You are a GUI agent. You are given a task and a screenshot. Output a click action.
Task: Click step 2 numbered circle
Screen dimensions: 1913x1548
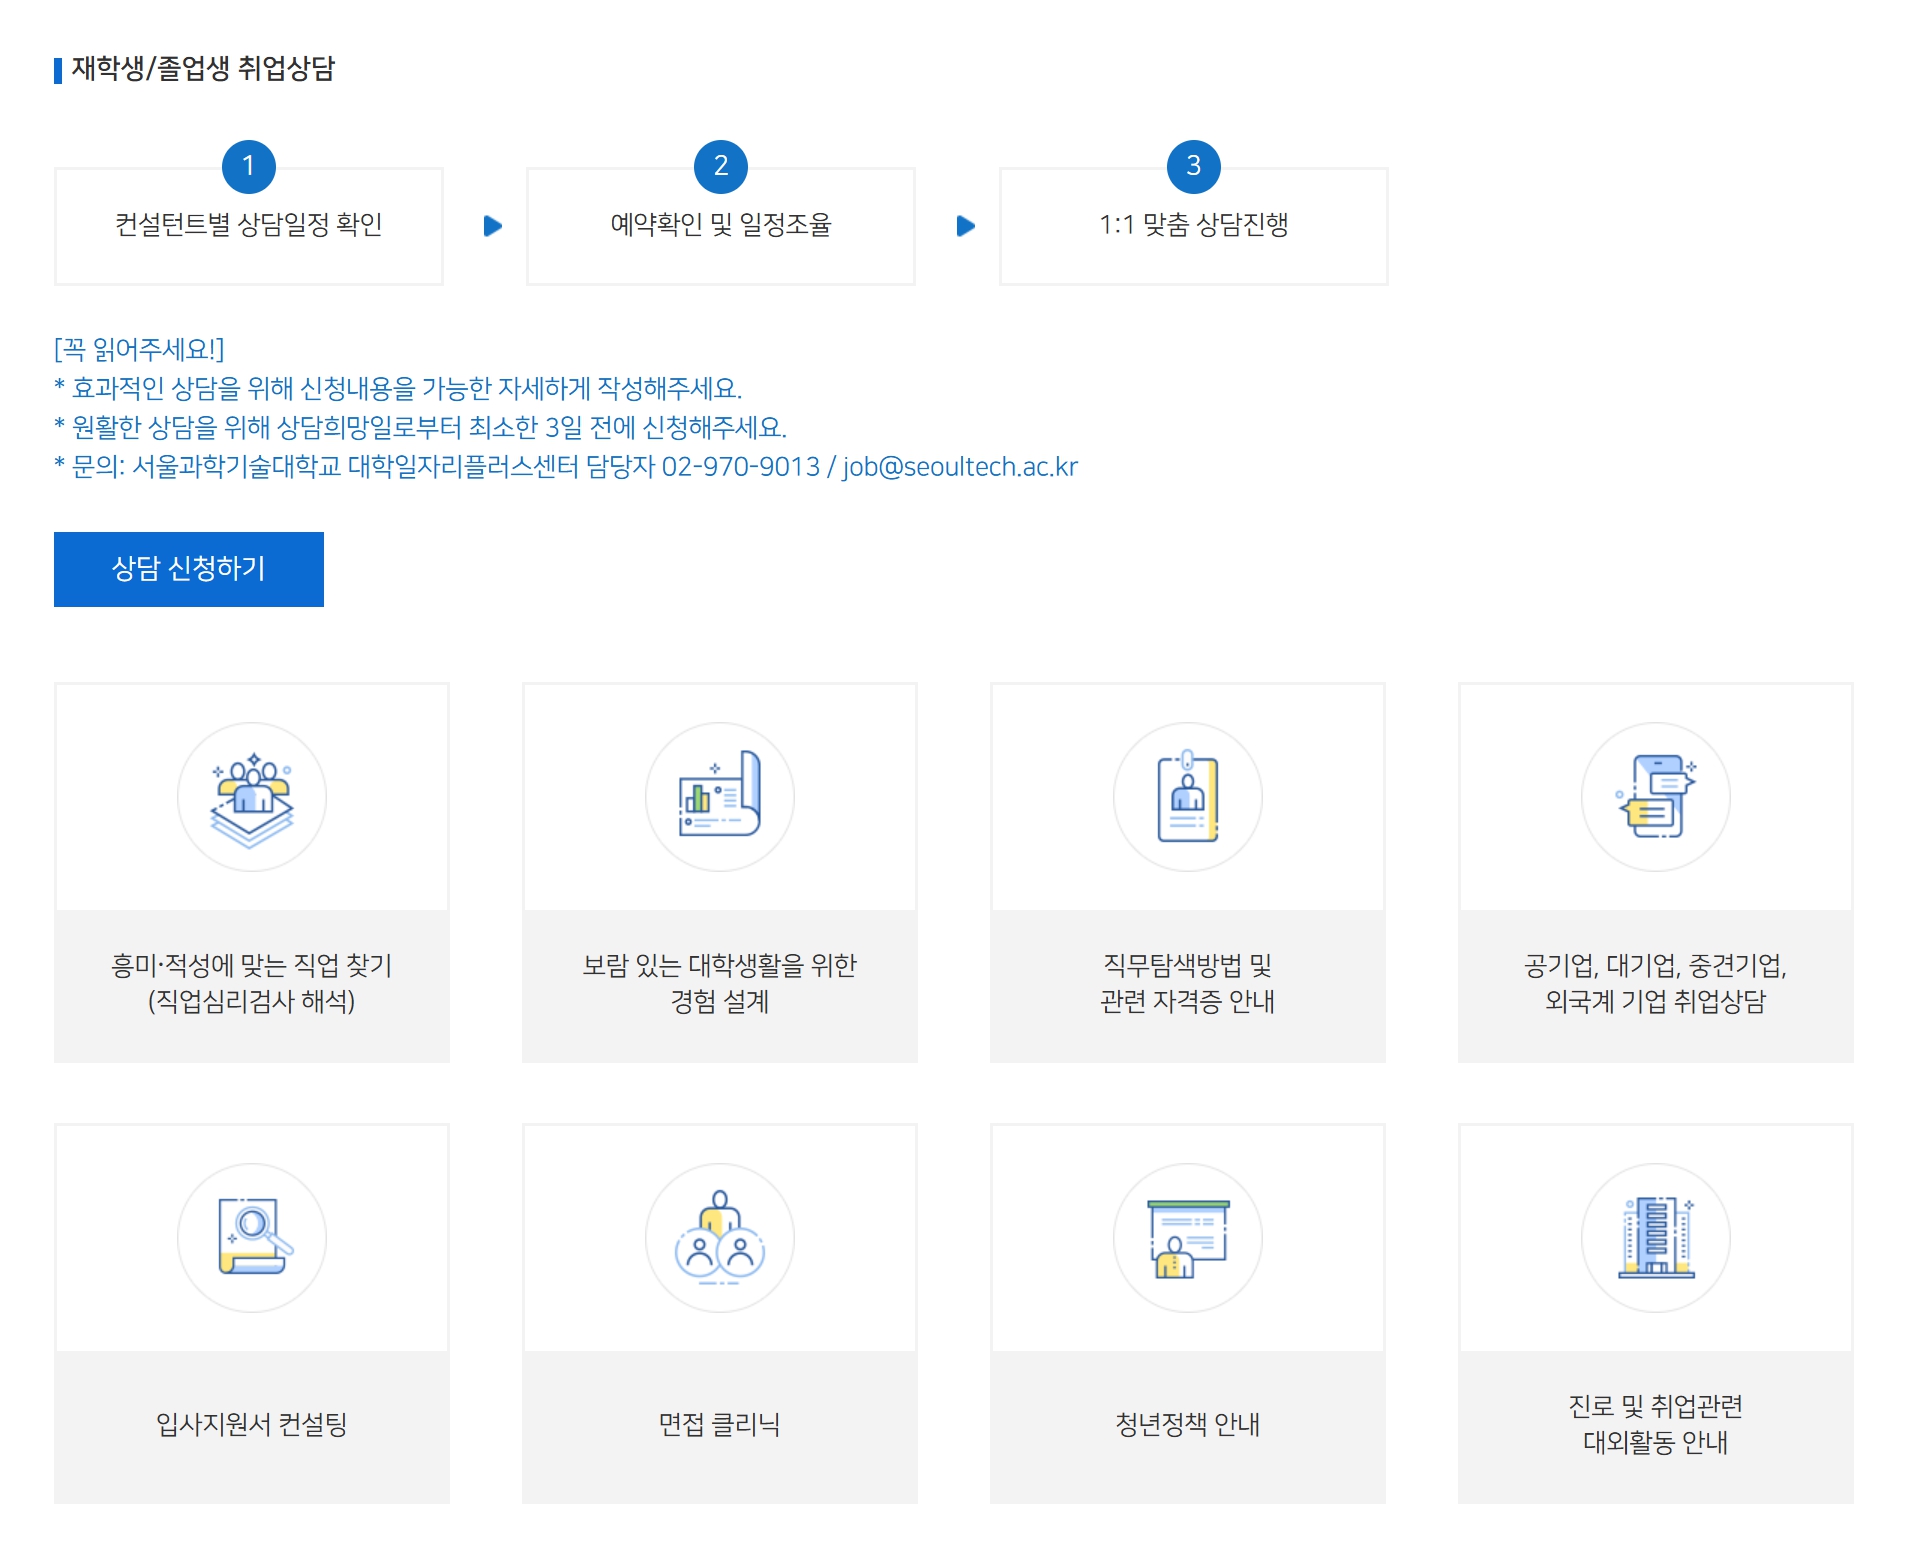point(720,166)
